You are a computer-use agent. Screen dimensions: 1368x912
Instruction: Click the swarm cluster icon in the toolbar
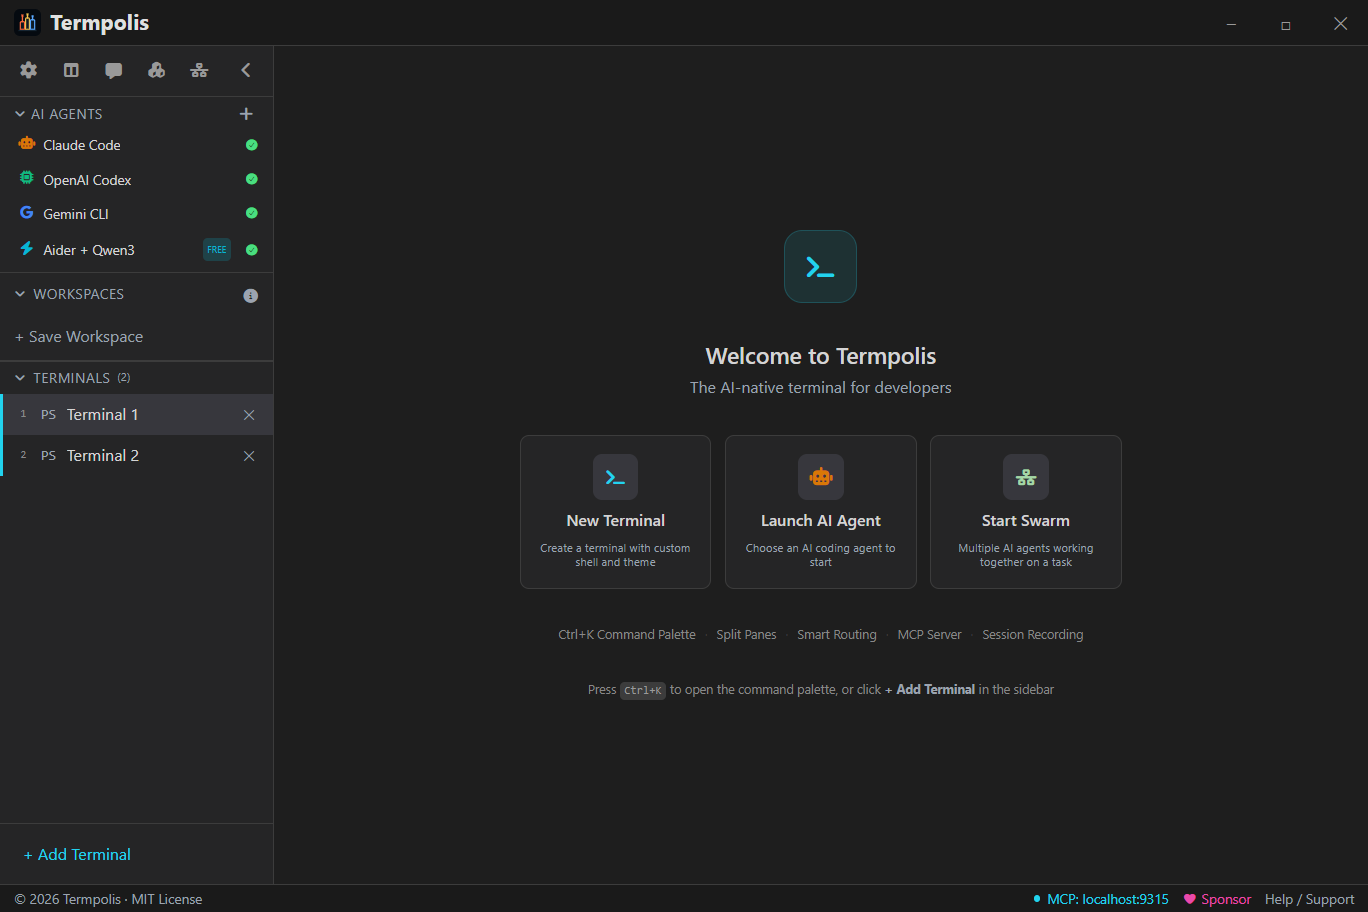point(156,70)
